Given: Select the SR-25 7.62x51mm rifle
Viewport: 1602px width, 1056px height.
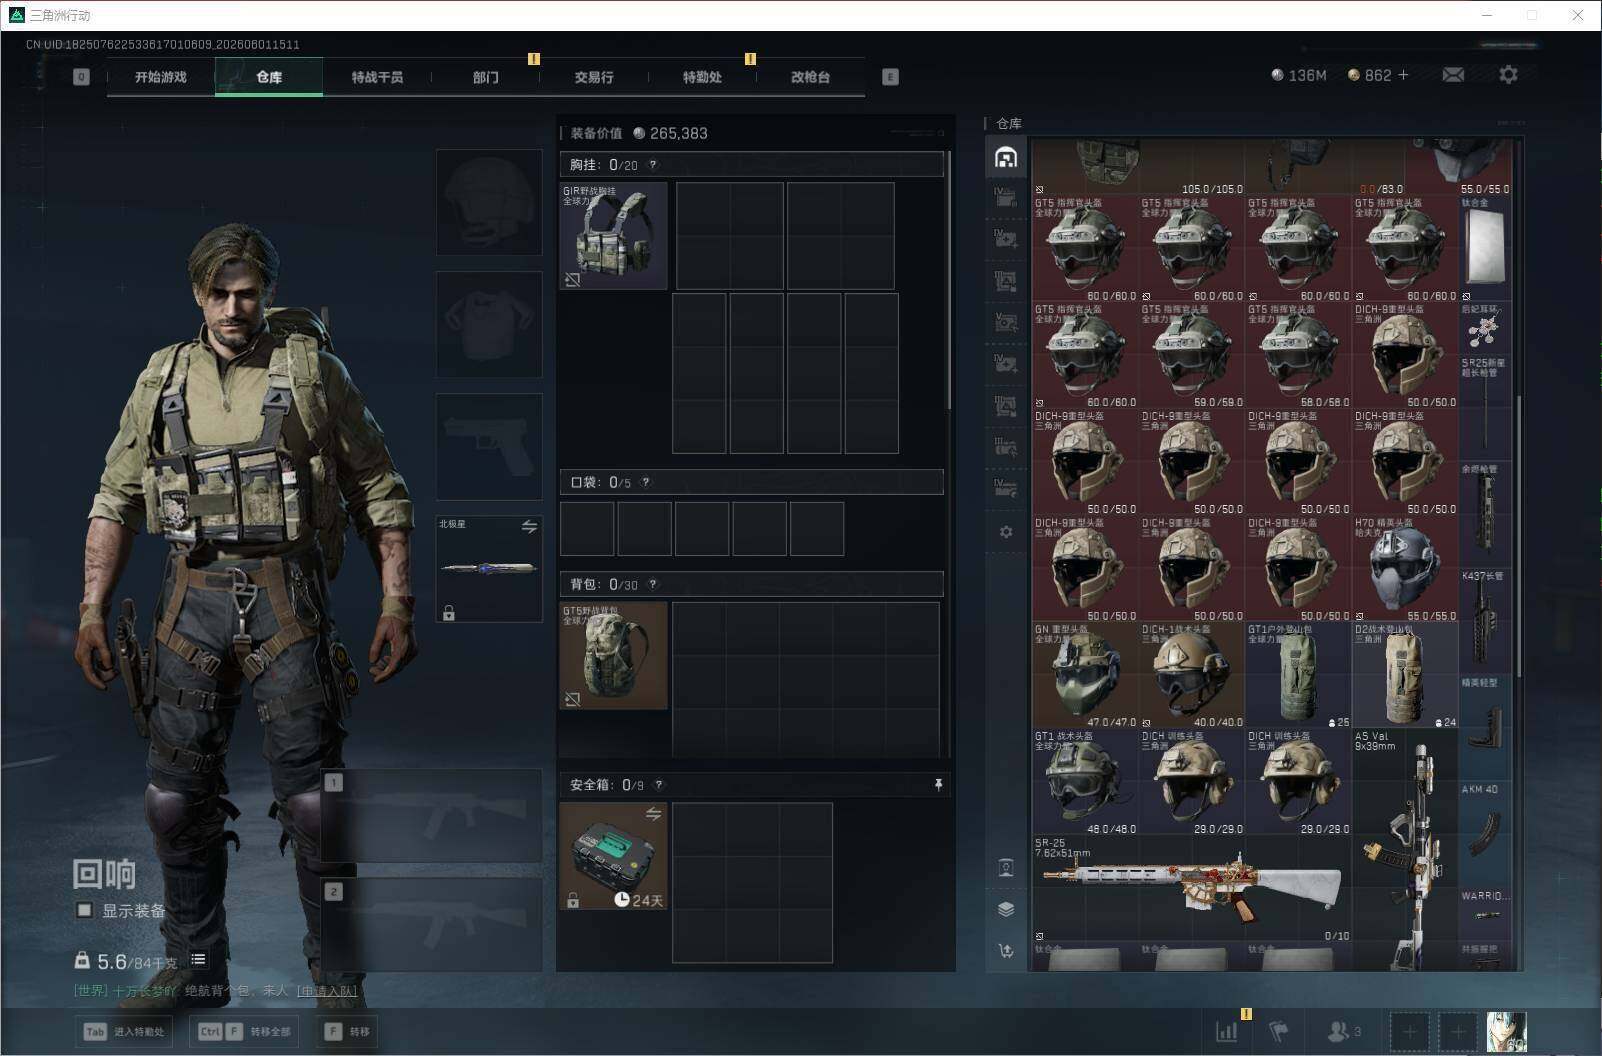Looking at the screenshot, I should [1192, 889].
